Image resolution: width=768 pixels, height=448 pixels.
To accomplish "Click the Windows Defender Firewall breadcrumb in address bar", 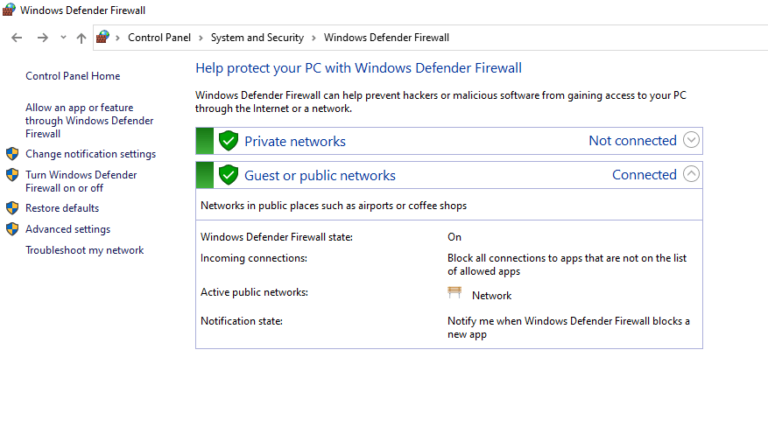I will coord(386,38).
